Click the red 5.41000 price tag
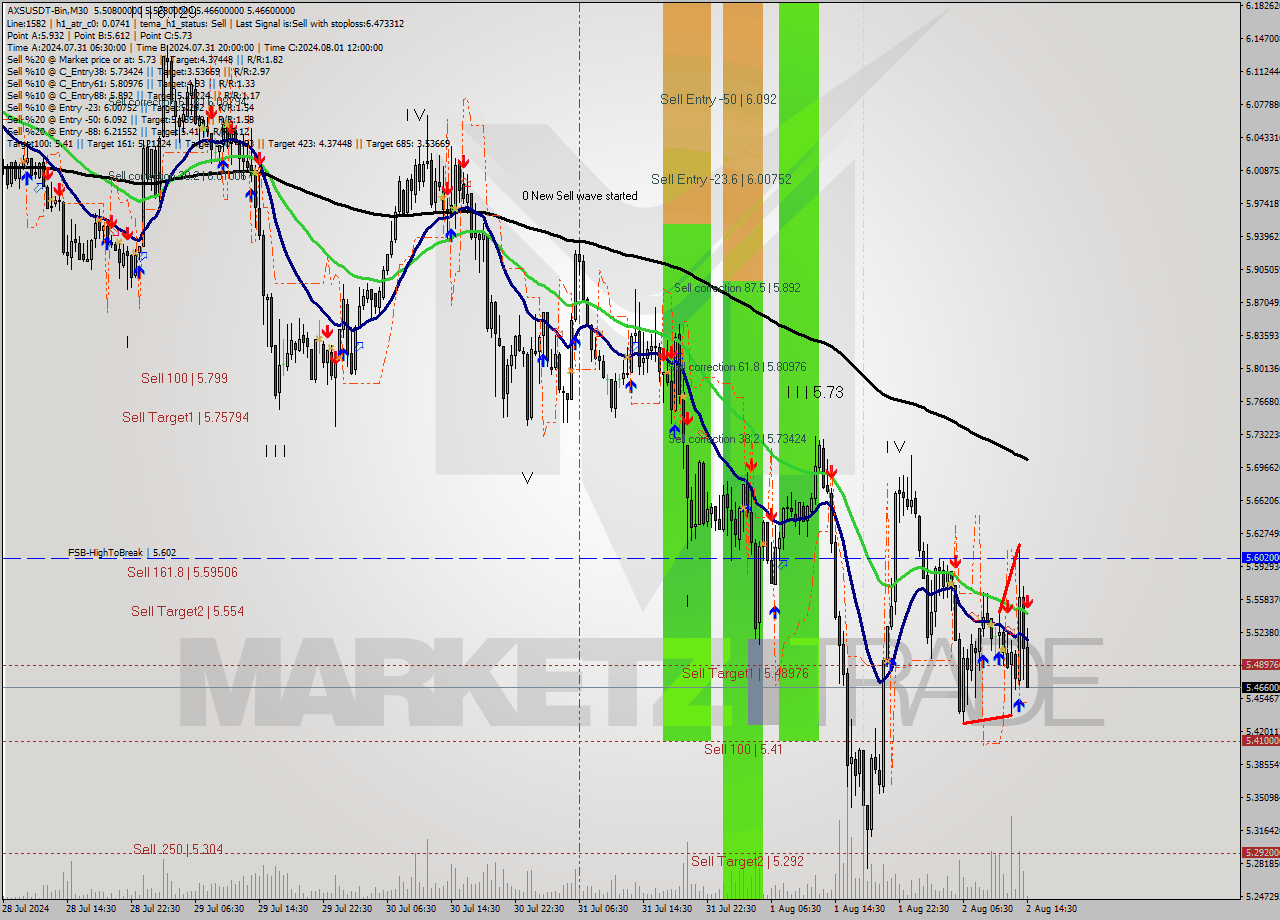 click(x=1260, y=741)
